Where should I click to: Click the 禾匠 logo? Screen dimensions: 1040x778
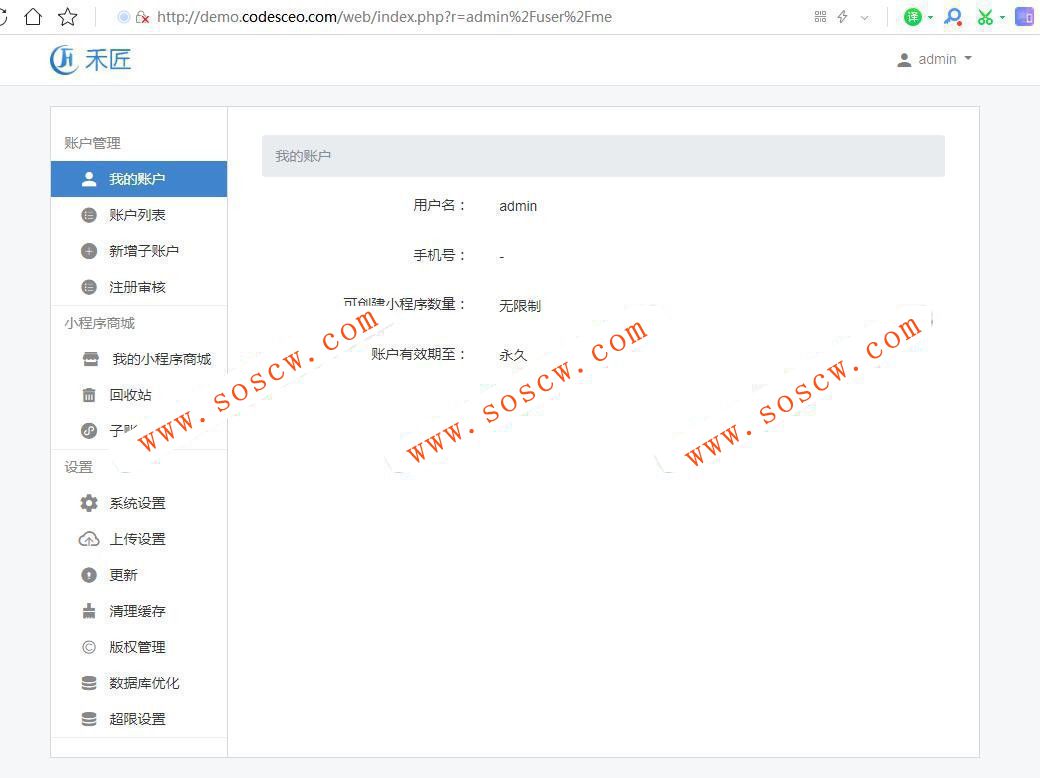click(x=91, y=60)
